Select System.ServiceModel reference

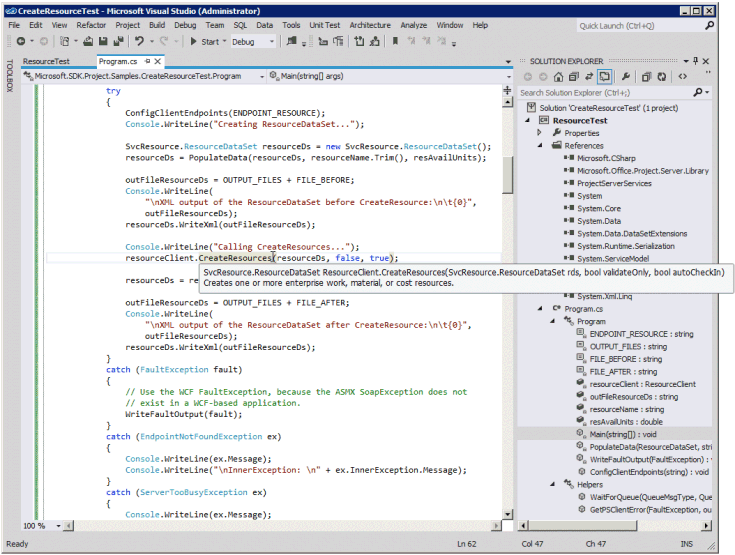pos(613,258)
